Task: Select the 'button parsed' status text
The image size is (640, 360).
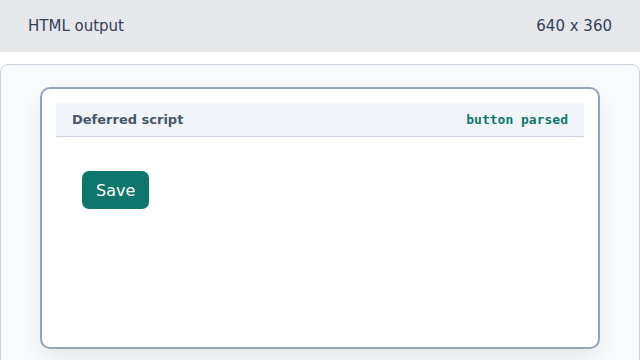Action: click(x=517, y=120)
